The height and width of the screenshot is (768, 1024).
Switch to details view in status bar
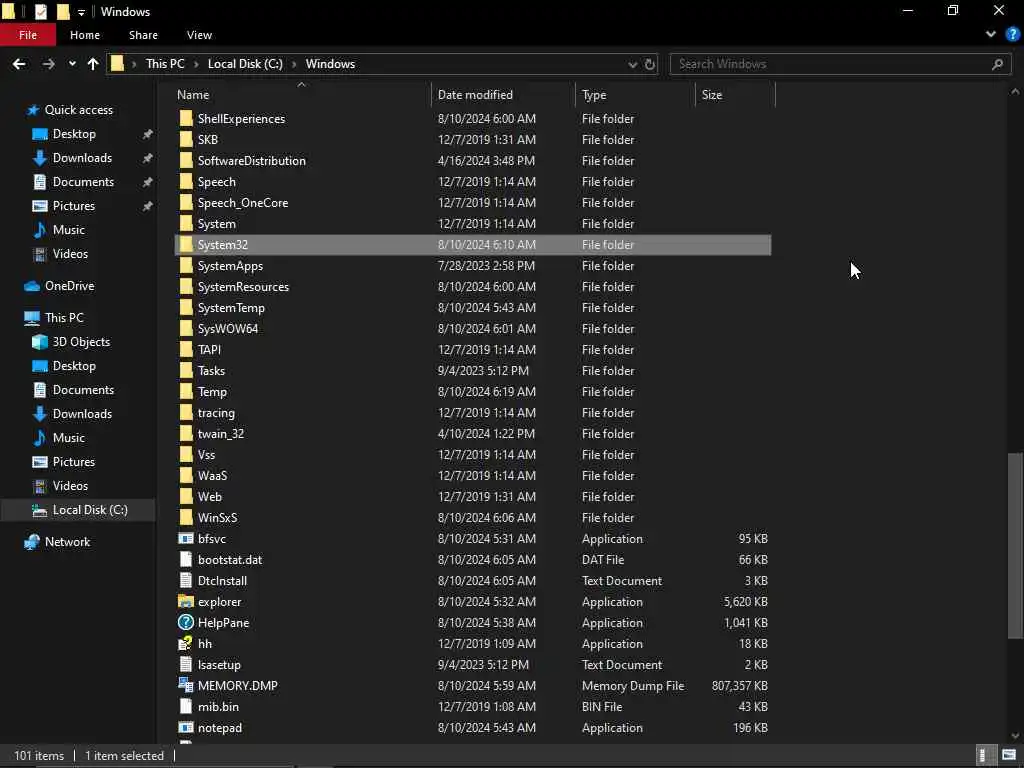[983, 756]
